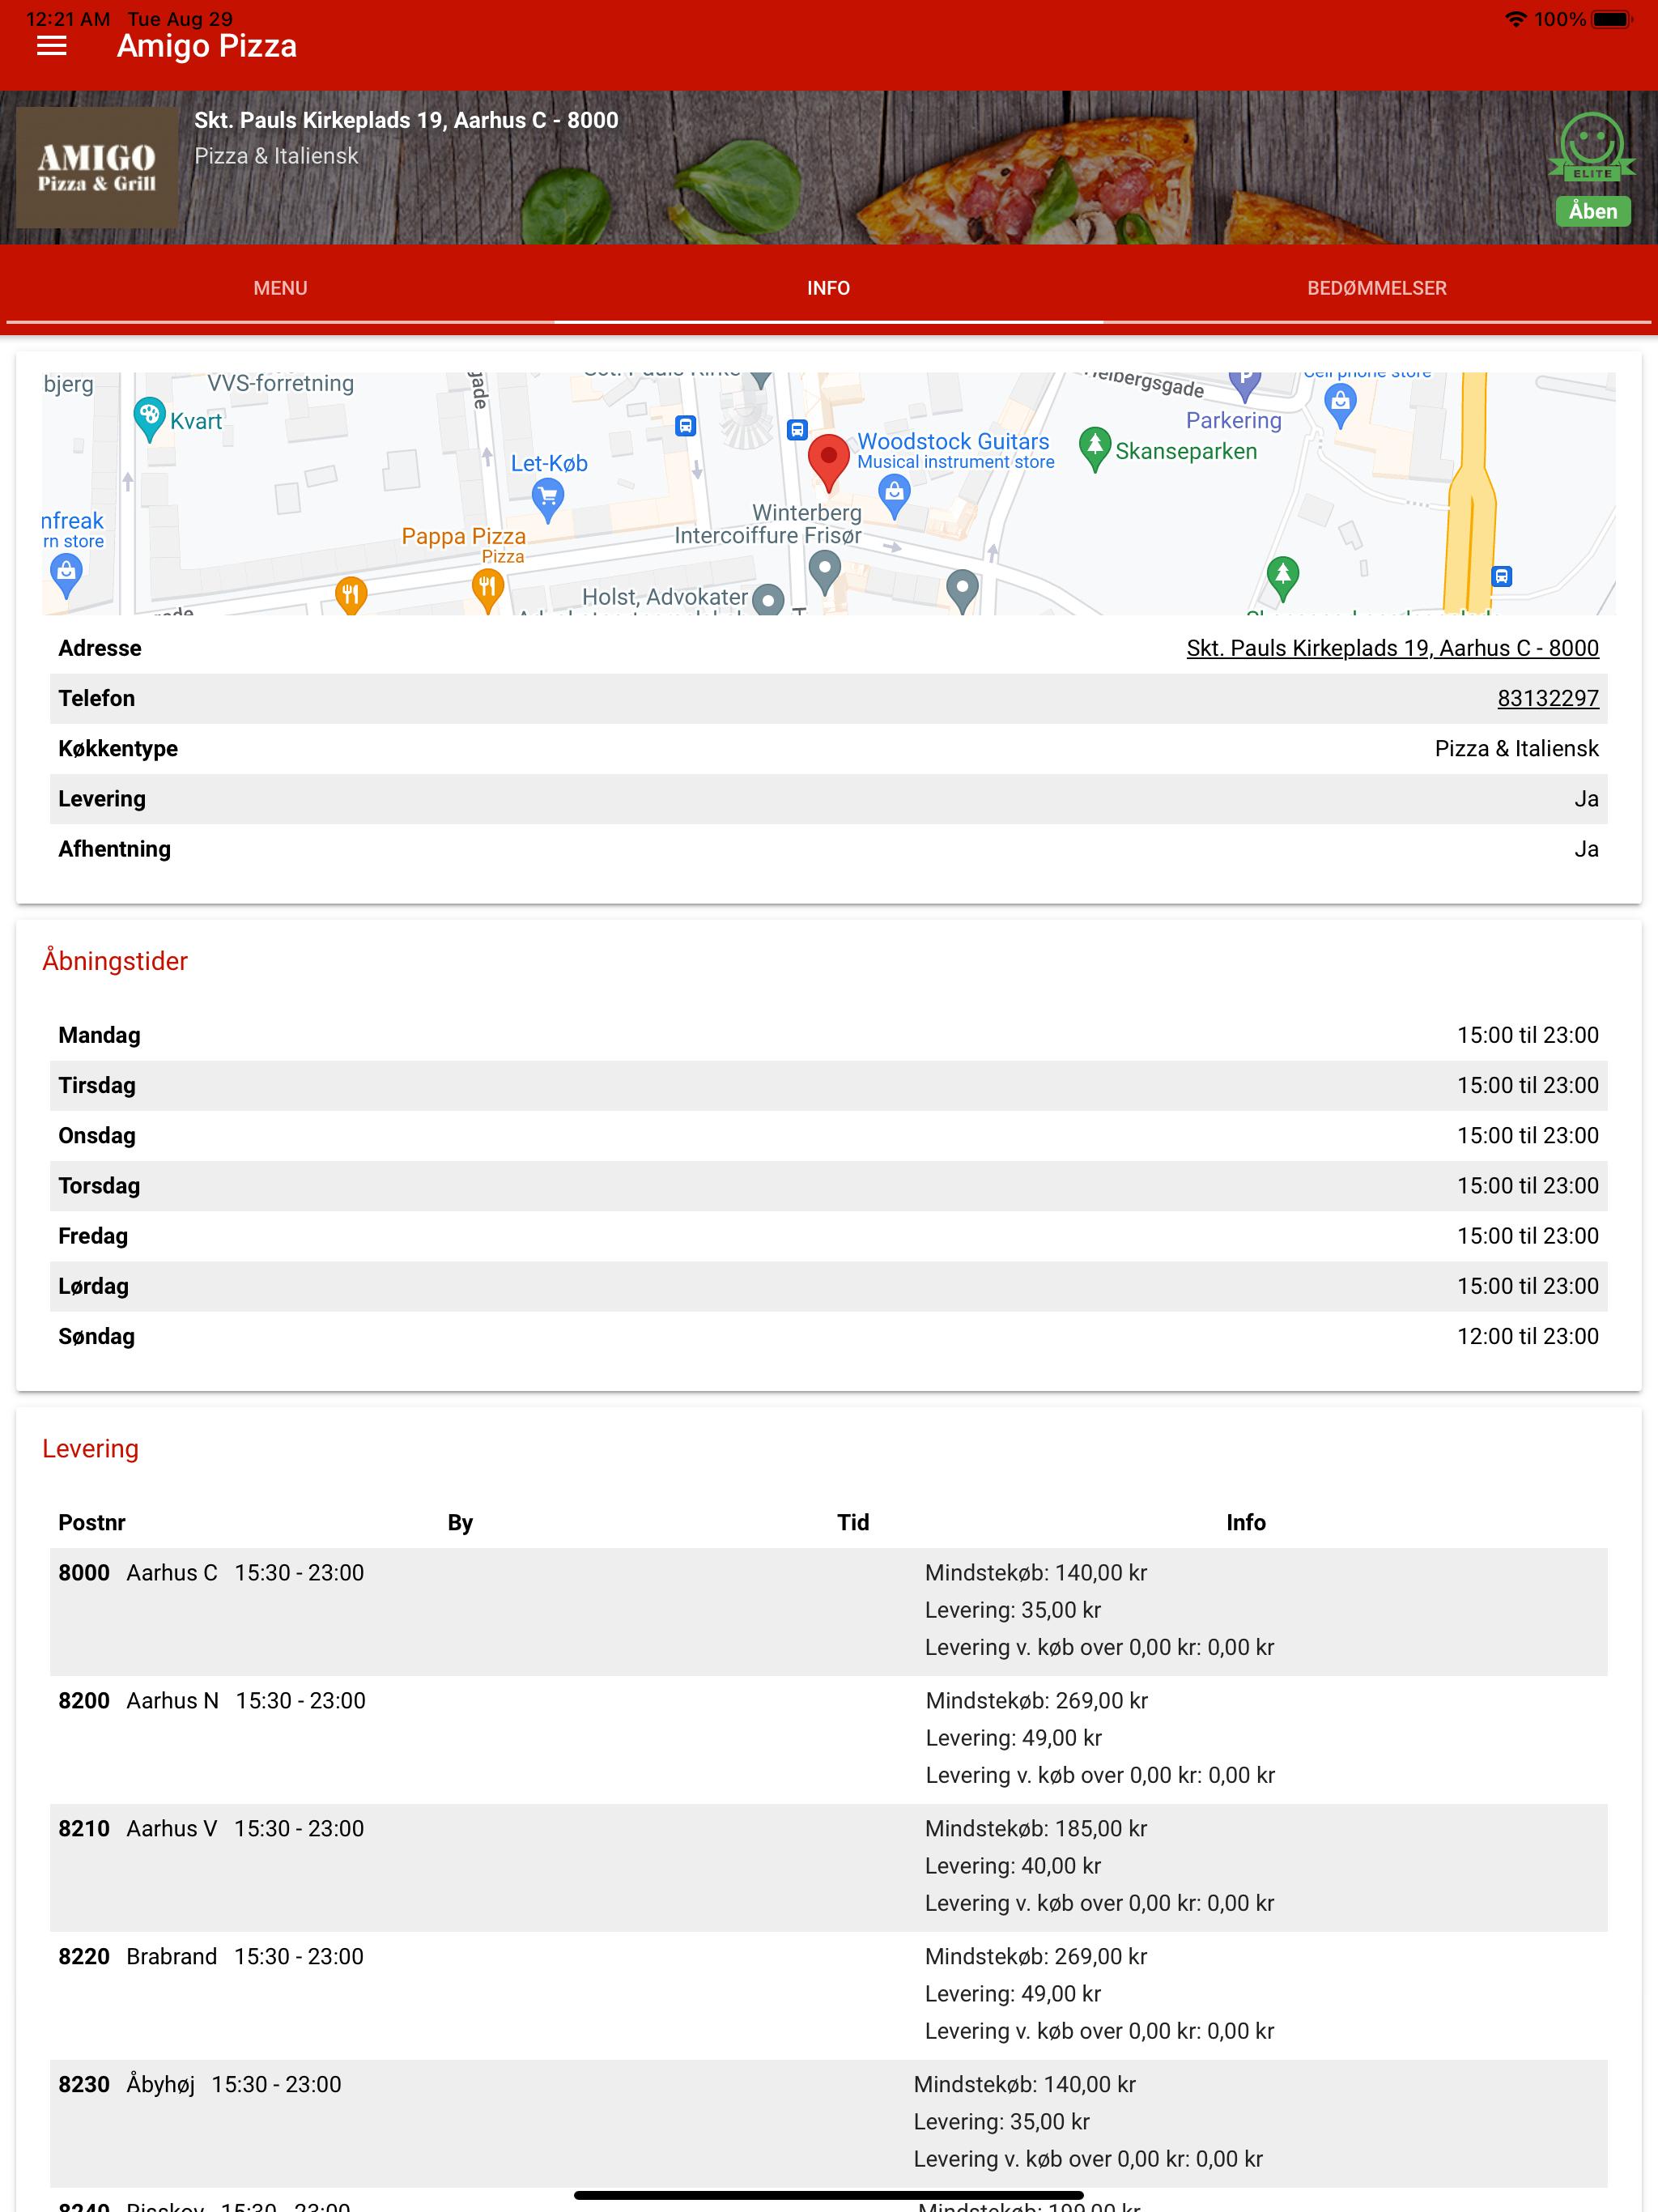This screenshot has height=2212, width=1658.
Task: Click the Holst, Advokater map pin
Action: pyautogui.click(x=767, y=600)
